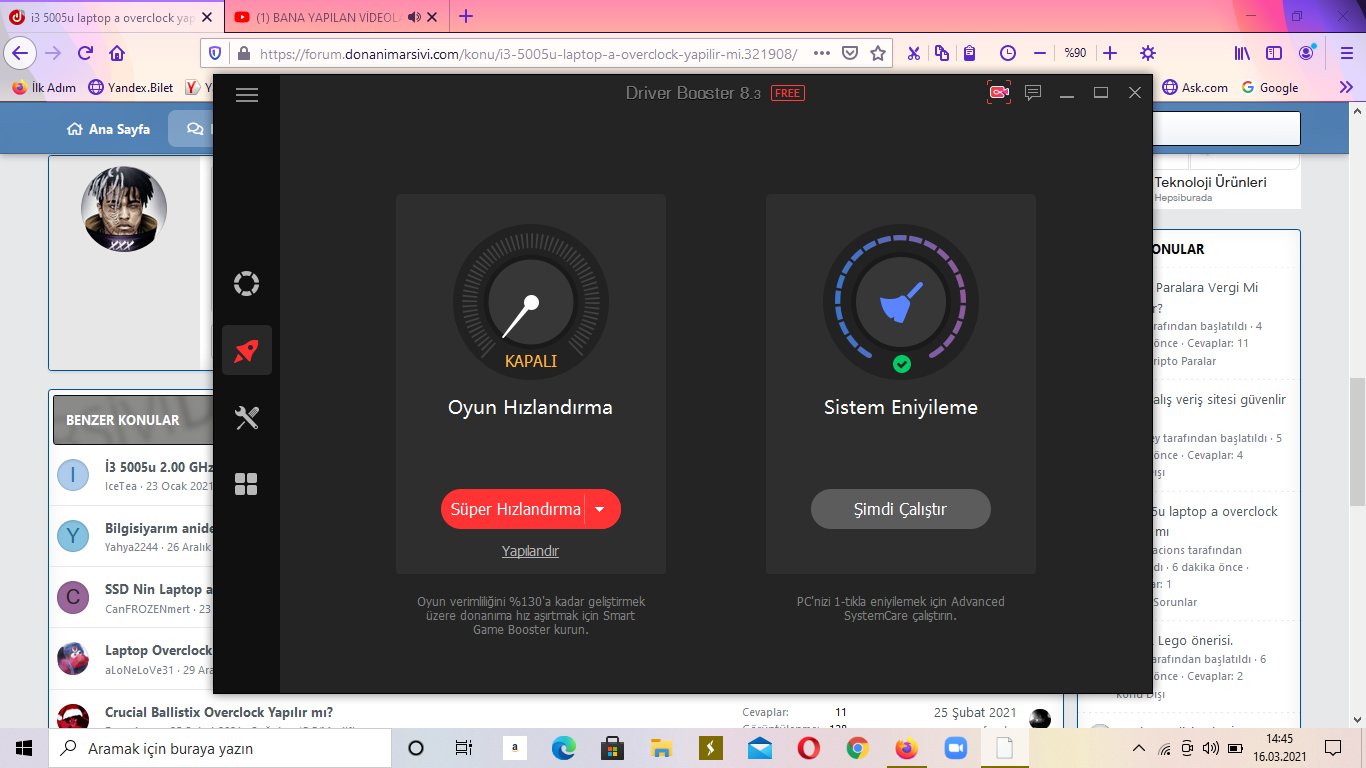Click the red camera icon in Driver Booster title bar
Screen dimensions: 1366x768
(x=999, y=93)
